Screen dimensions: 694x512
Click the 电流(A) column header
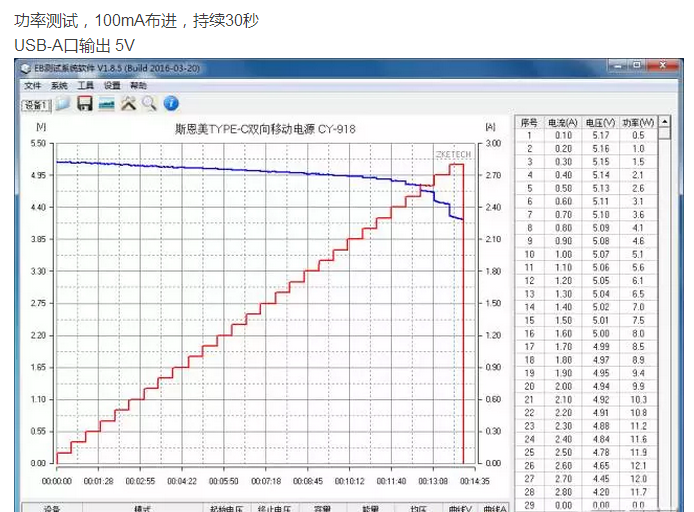(563, 123)
